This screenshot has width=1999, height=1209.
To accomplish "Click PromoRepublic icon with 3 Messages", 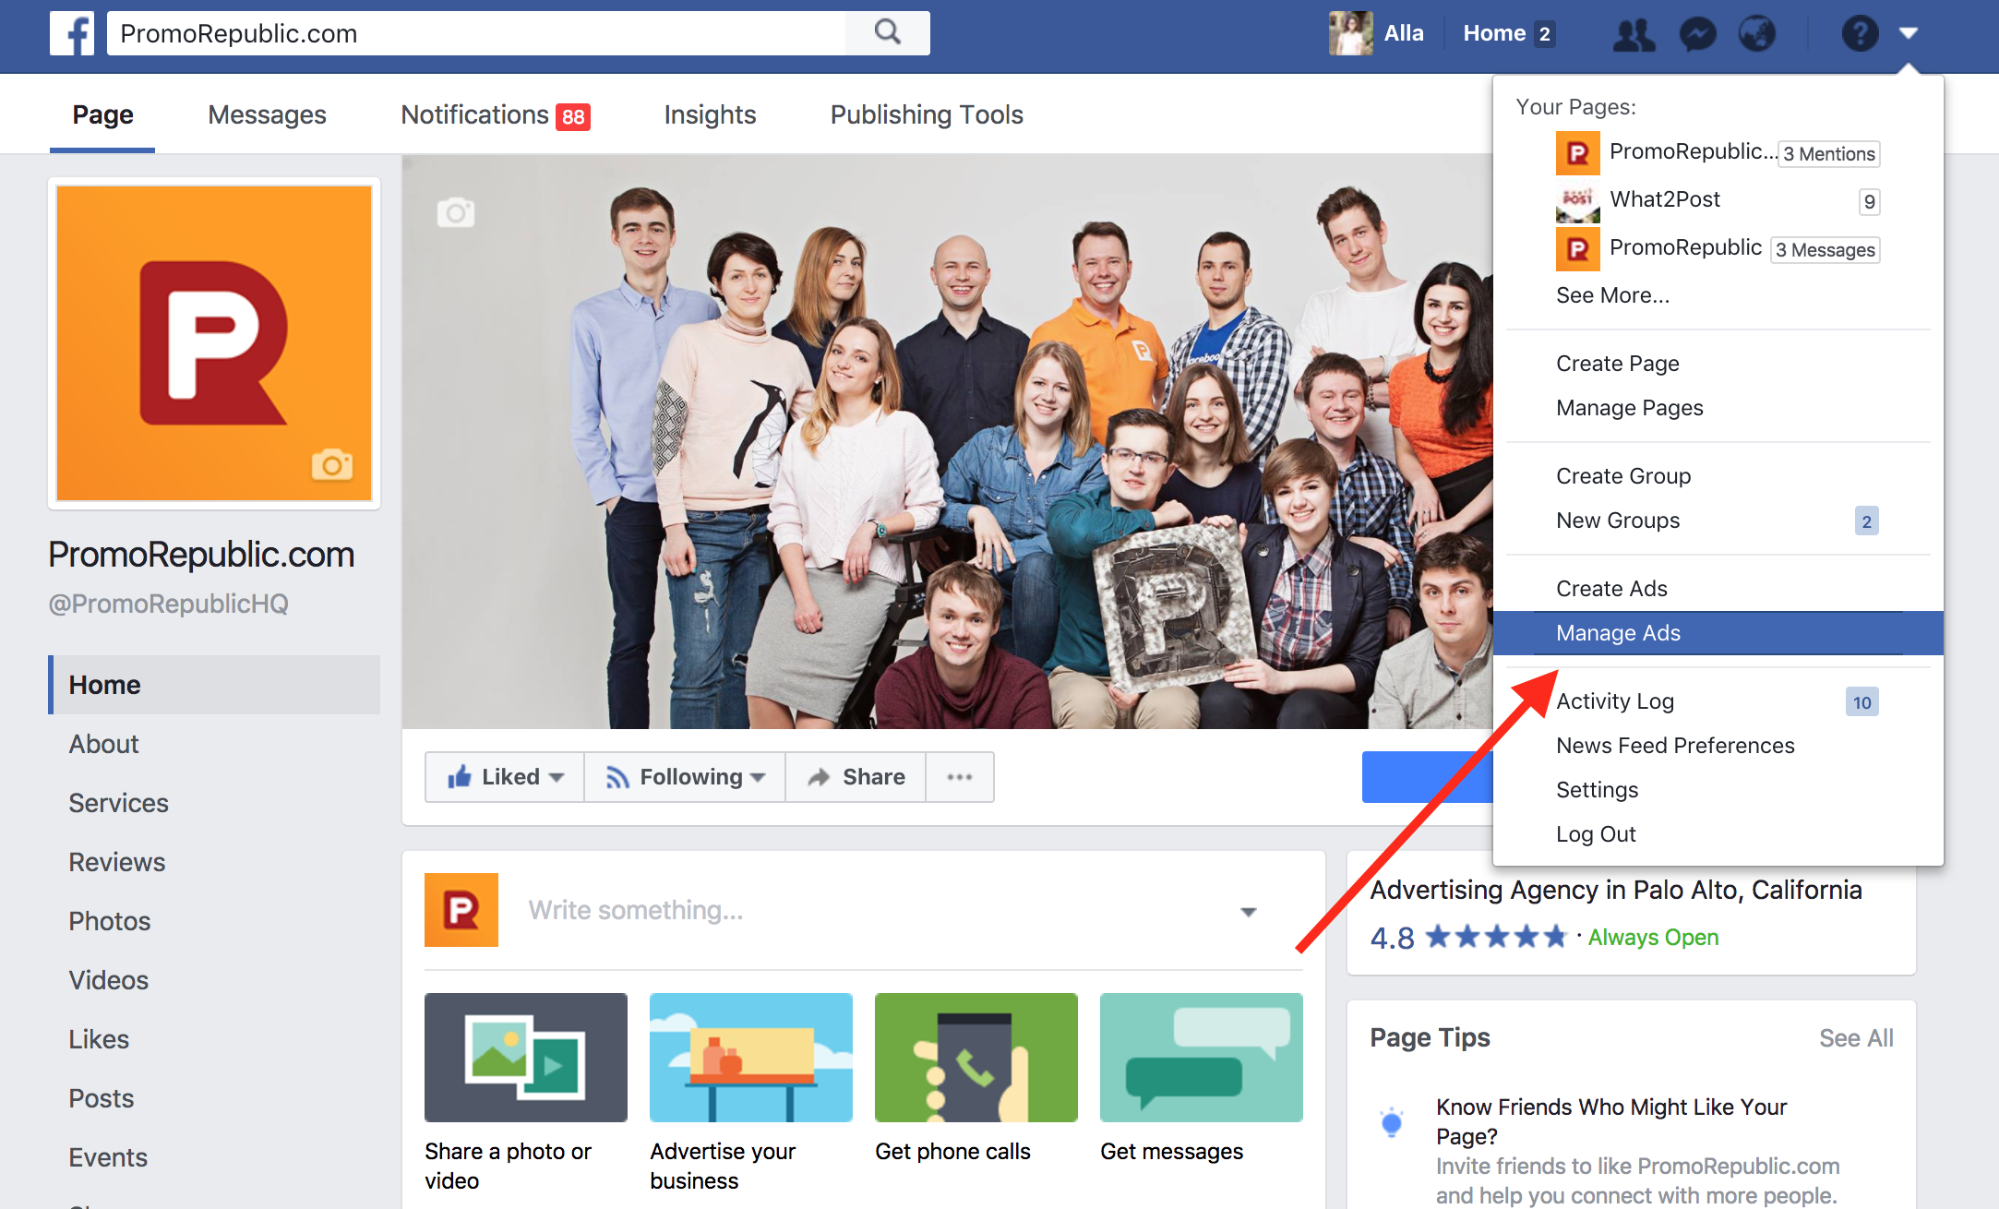I will click(1578, 249).
